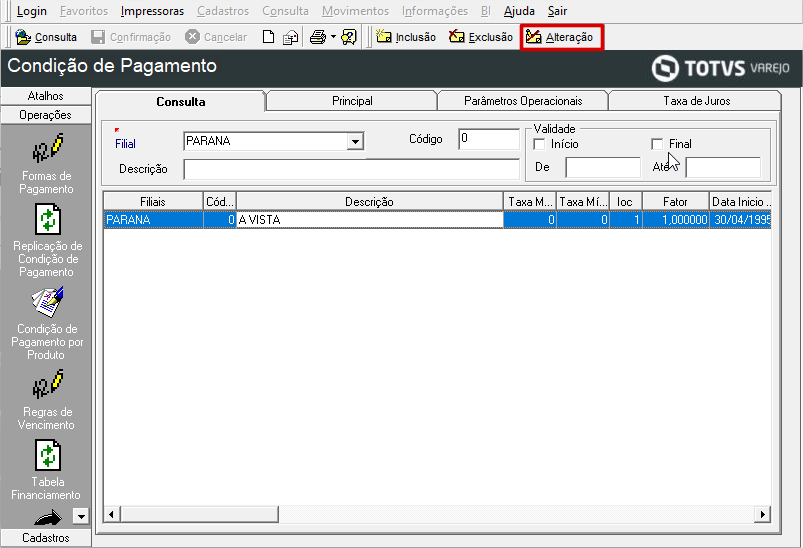Open Tabela Financiamento shortcut
The width and height of the screenshot is (803, 548).
pyautogui.click(x=46, y=470)
